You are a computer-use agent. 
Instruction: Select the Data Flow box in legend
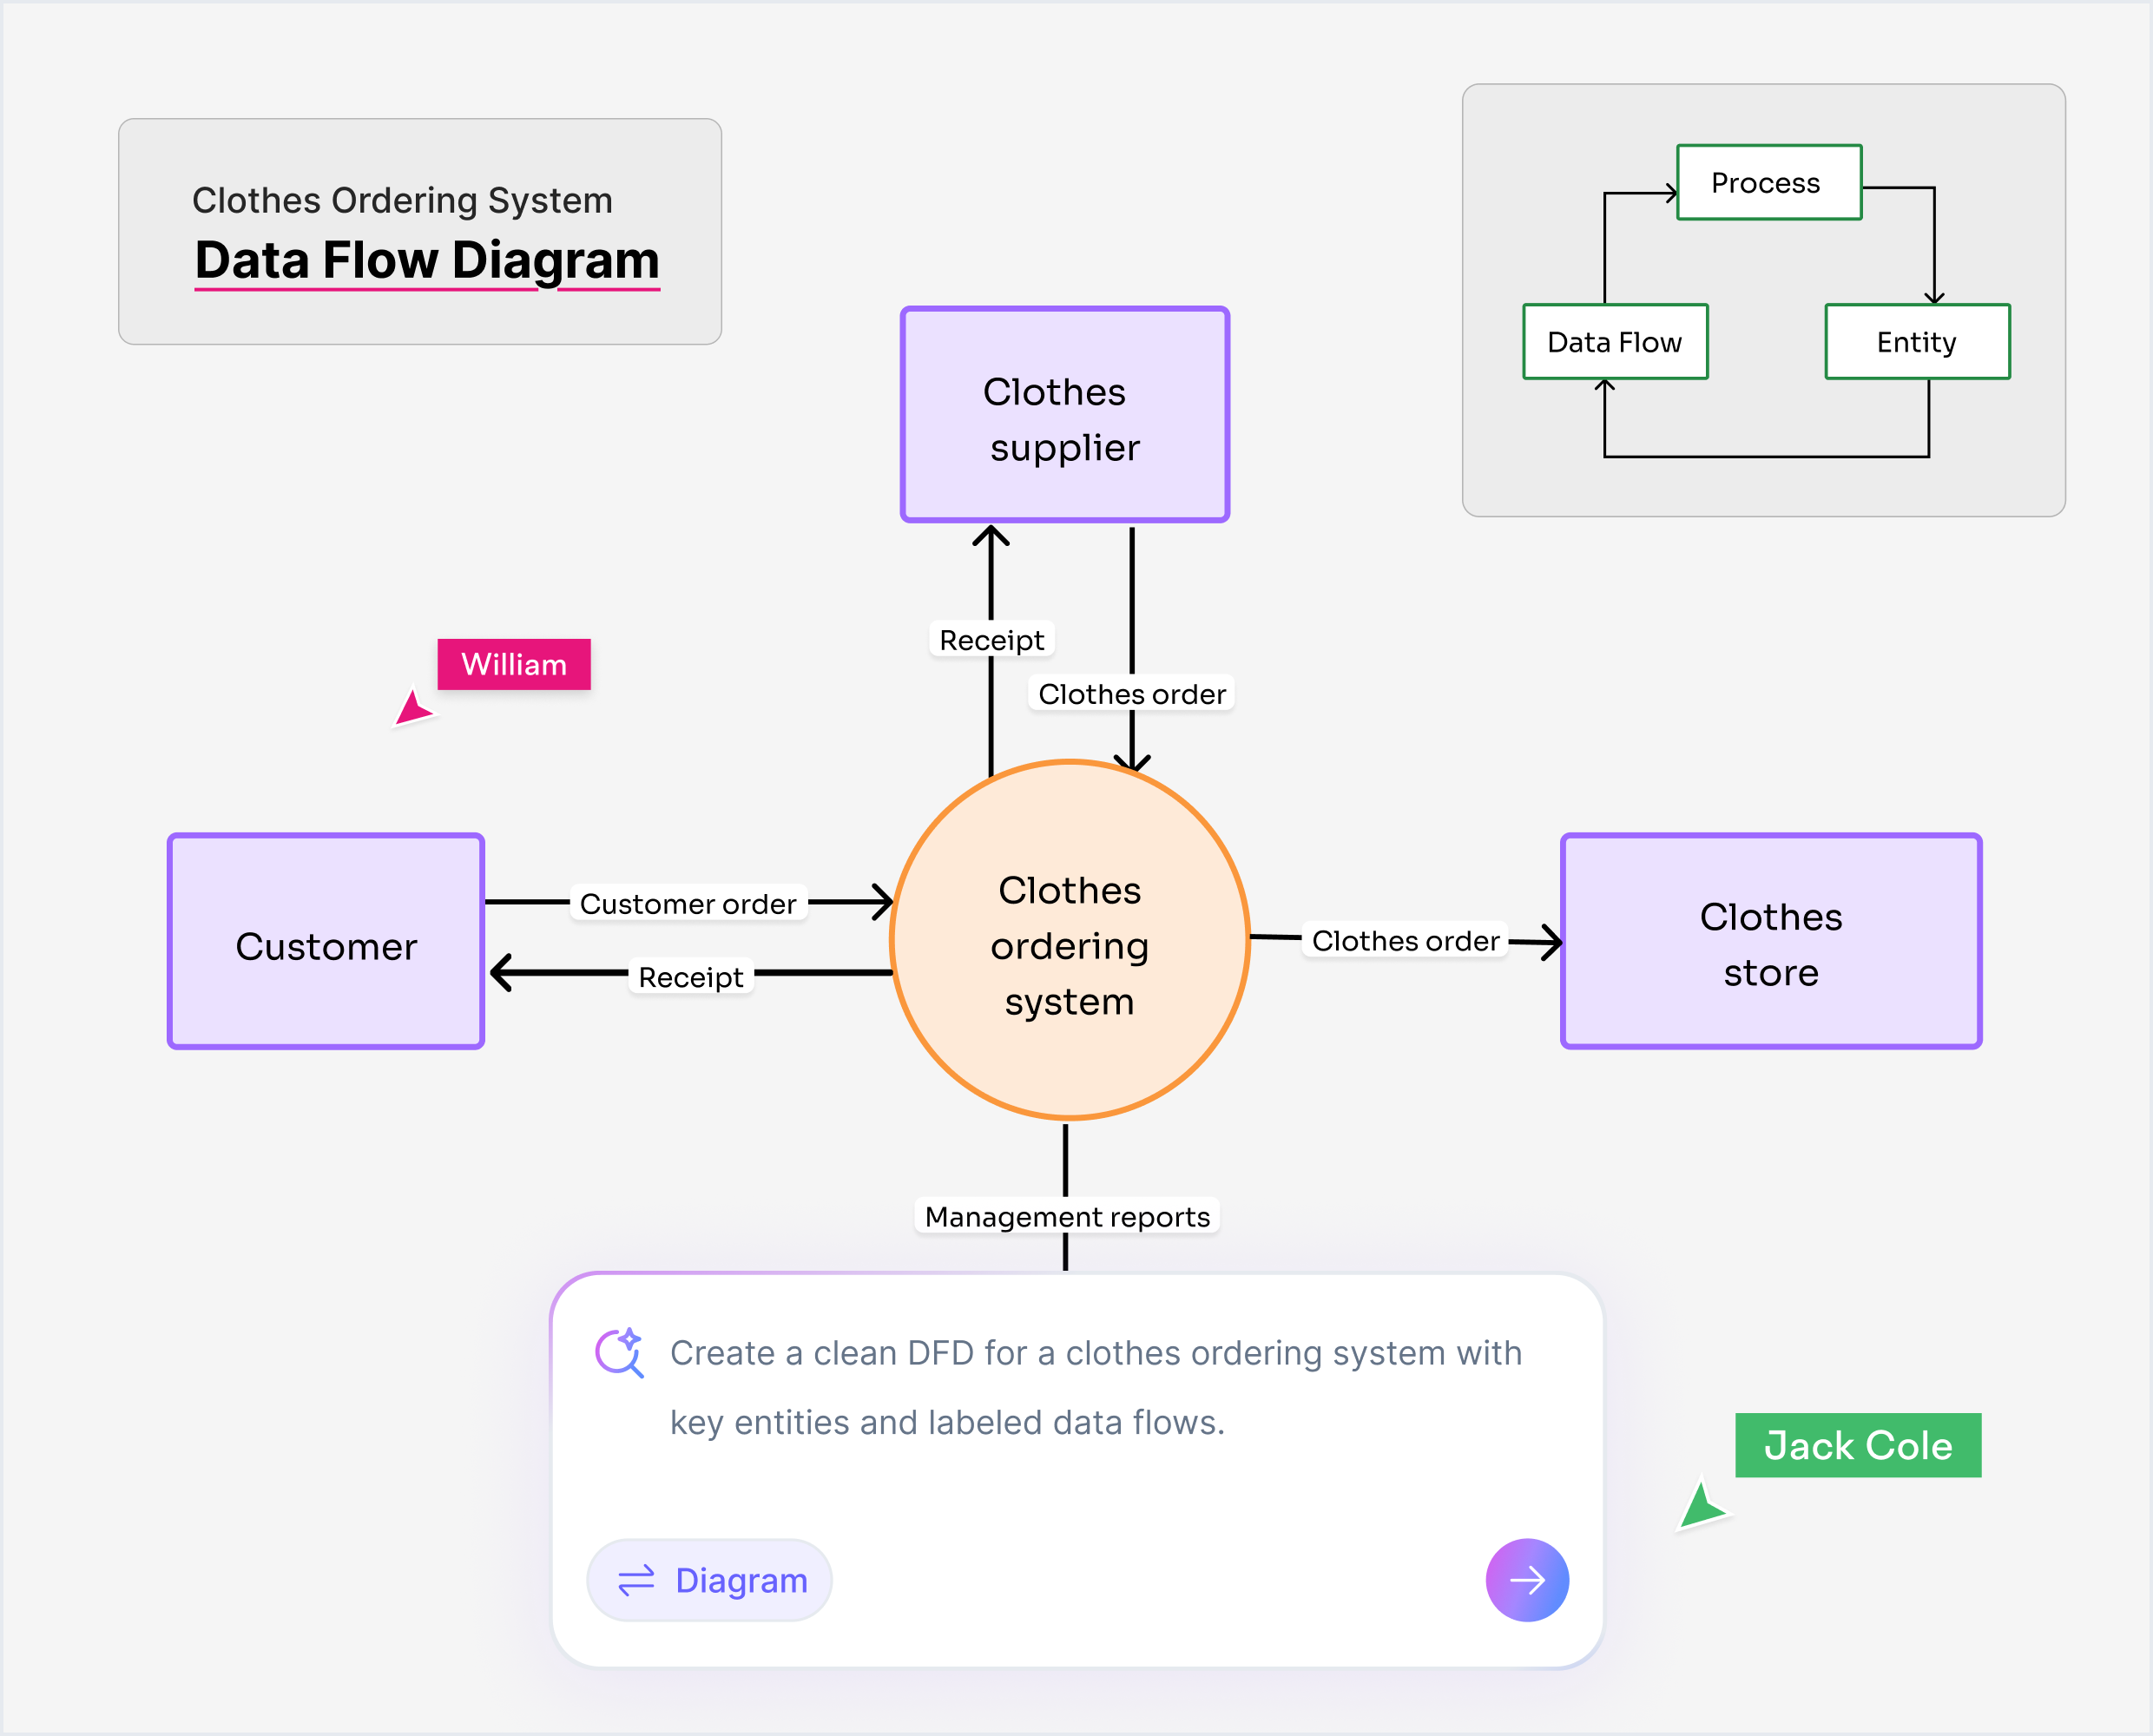(x=1614, y=342)
